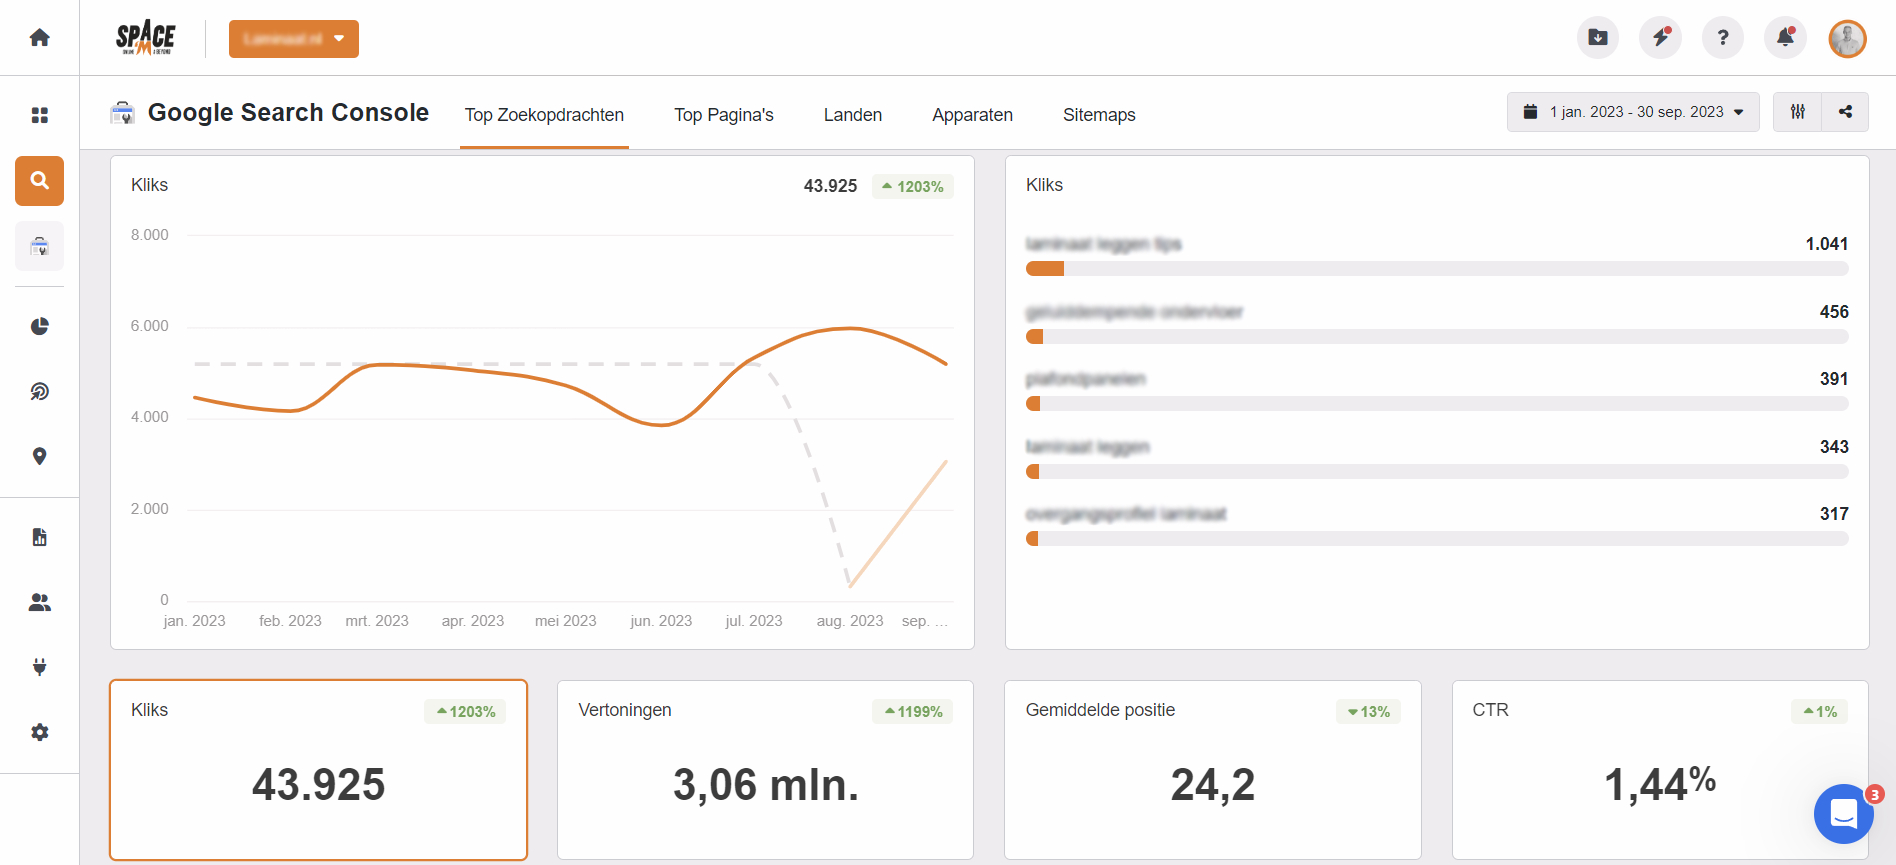Click the 13% badge on Gemiddelde positie card

(x=1368, y=712)
